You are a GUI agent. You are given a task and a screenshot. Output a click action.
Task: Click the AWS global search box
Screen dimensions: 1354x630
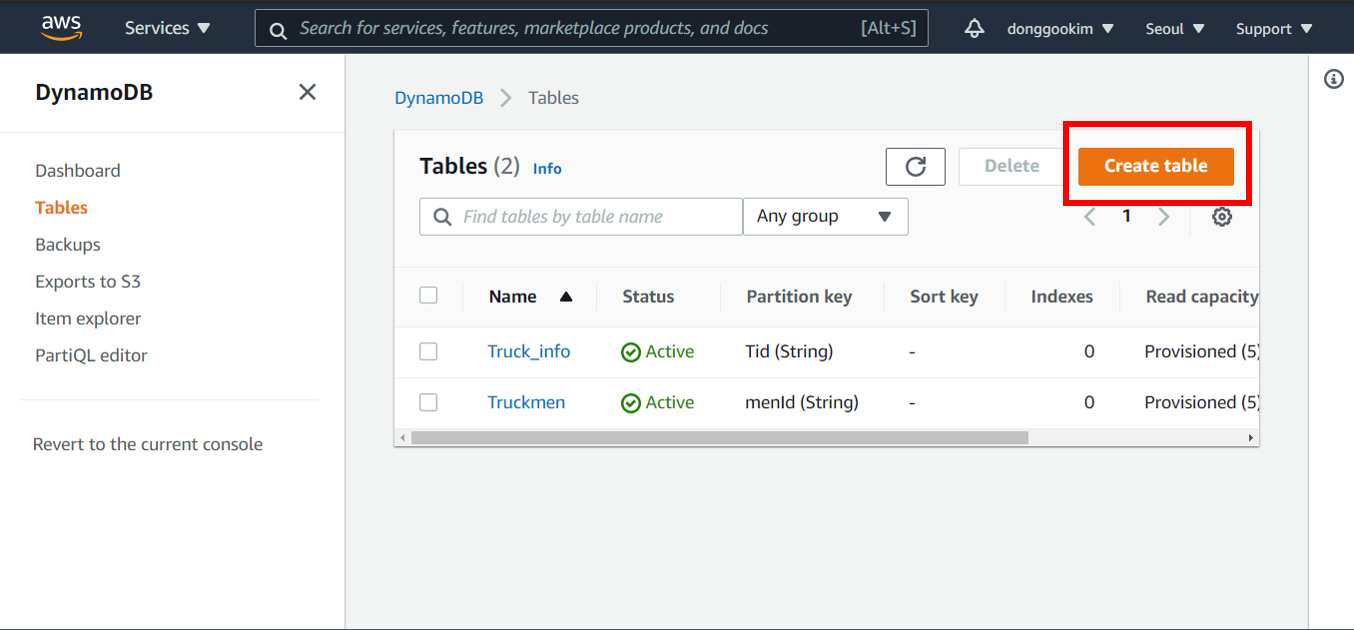pos(592,28)
